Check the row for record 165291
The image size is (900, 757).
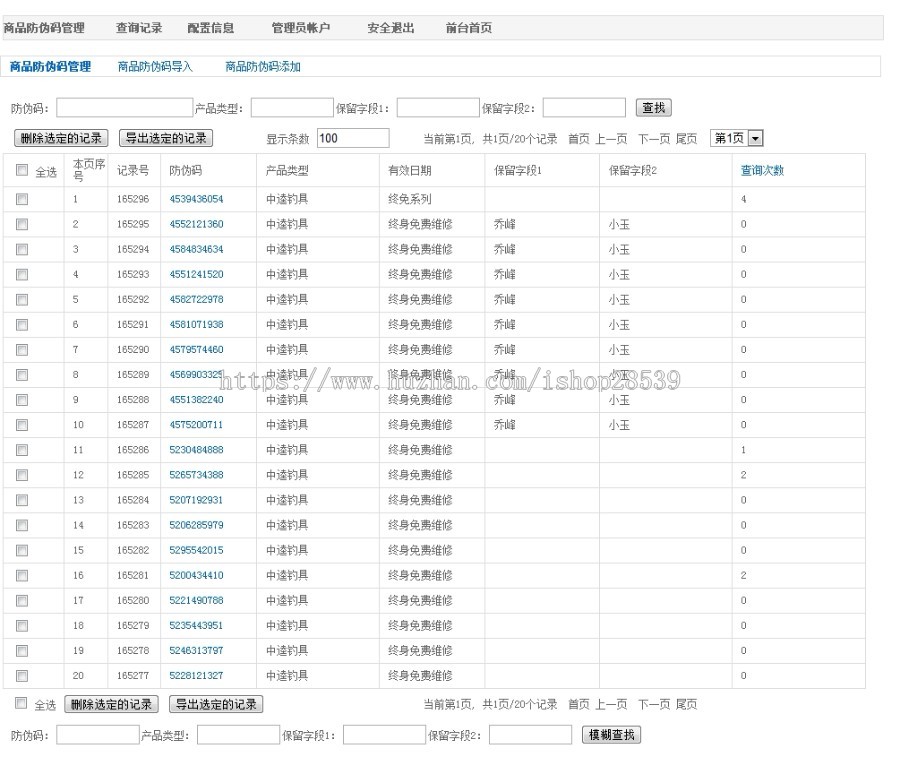click(x=22, y=325)
